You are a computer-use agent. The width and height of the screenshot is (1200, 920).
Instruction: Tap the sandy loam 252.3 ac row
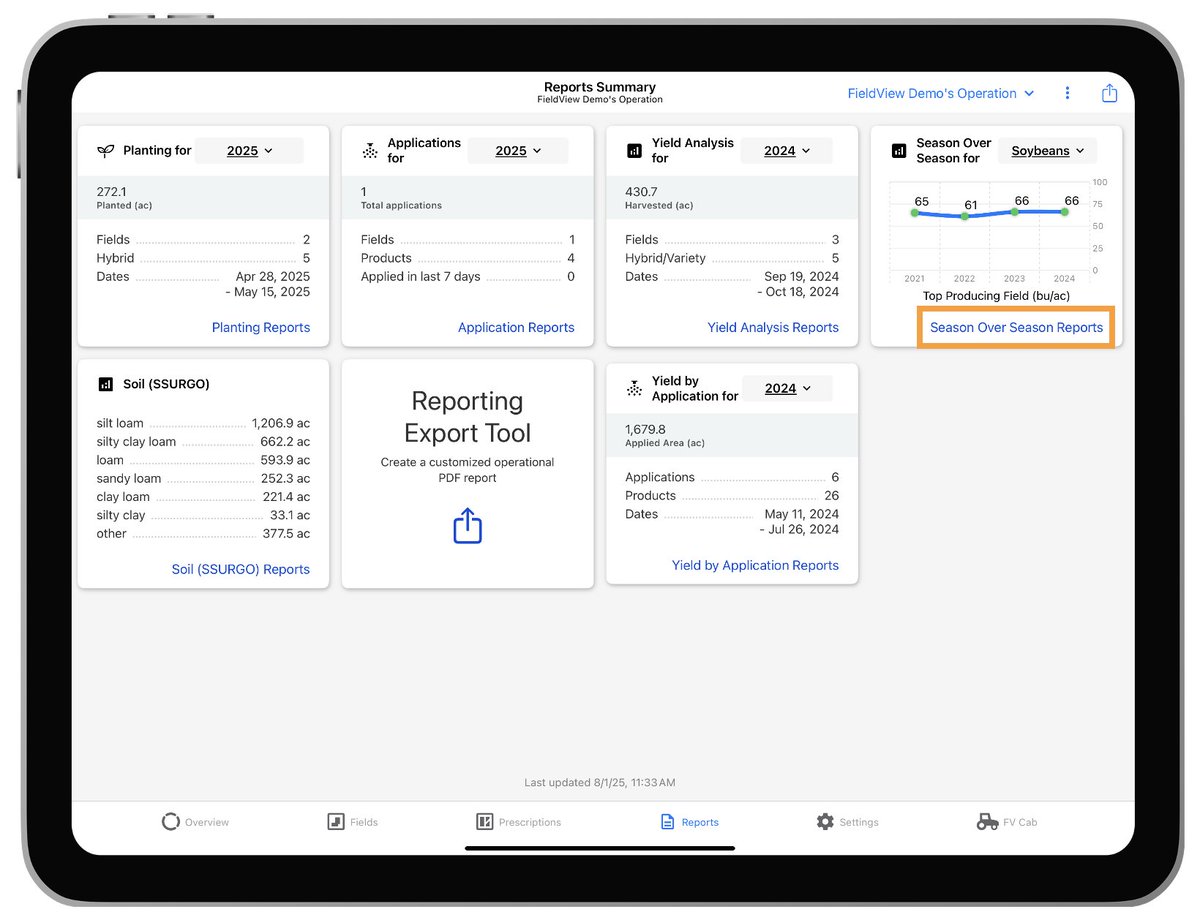pyautogui.click(x=203, y=479)
